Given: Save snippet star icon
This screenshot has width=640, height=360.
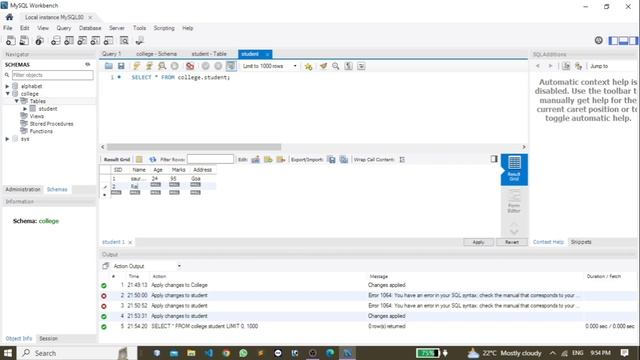Looking at the screenshot, I should (308, 66).
